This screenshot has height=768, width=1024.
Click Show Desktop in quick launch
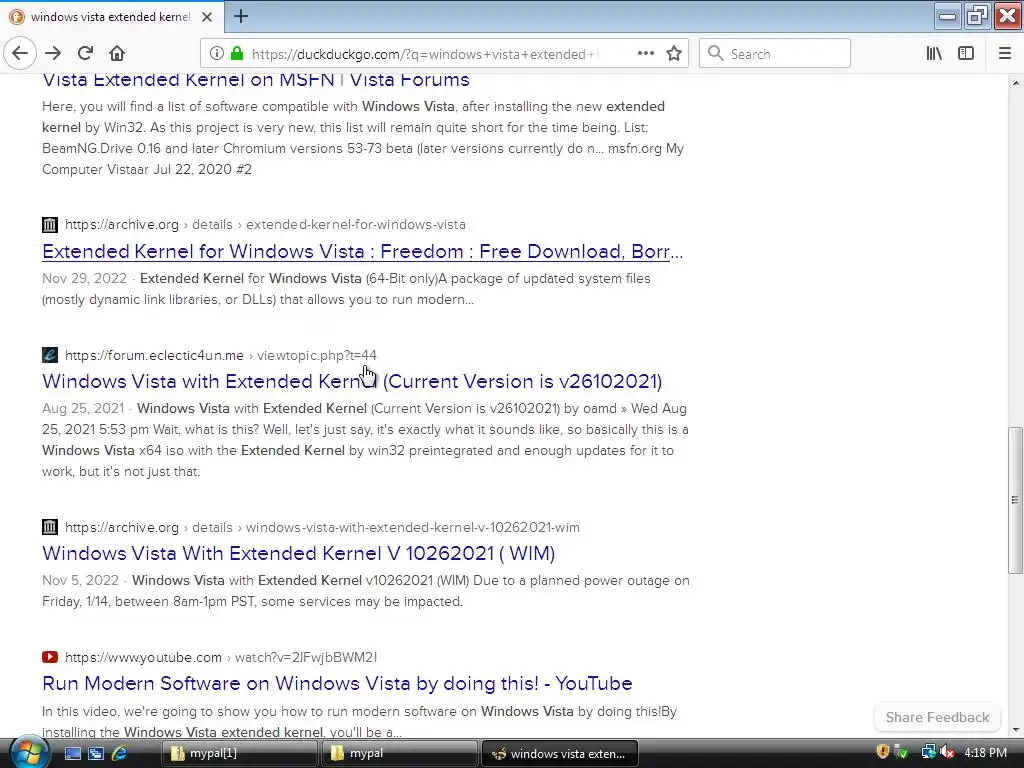pos(72,754)
